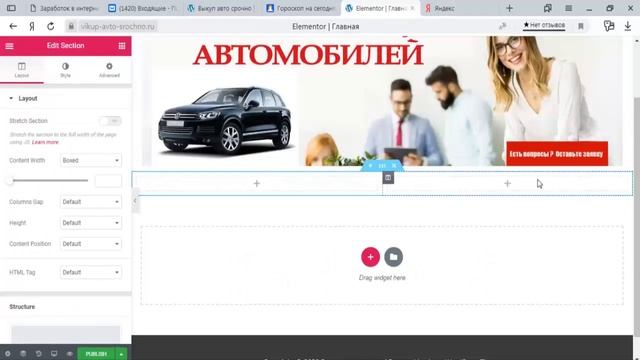This screenshot has width=640, height=360.
Task: Open the Content Position dropdown
Action: coord(91,244)
